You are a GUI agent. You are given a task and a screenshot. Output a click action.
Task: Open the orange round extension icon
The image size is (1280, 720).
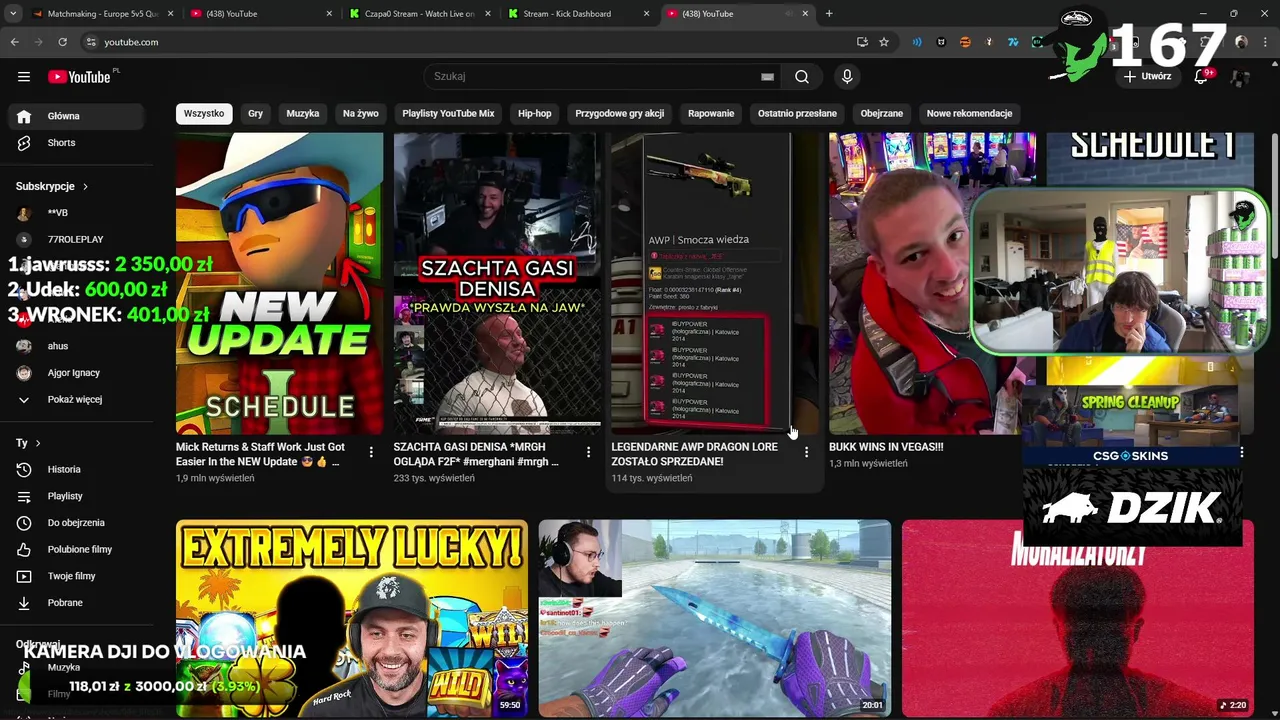(965, 42)
